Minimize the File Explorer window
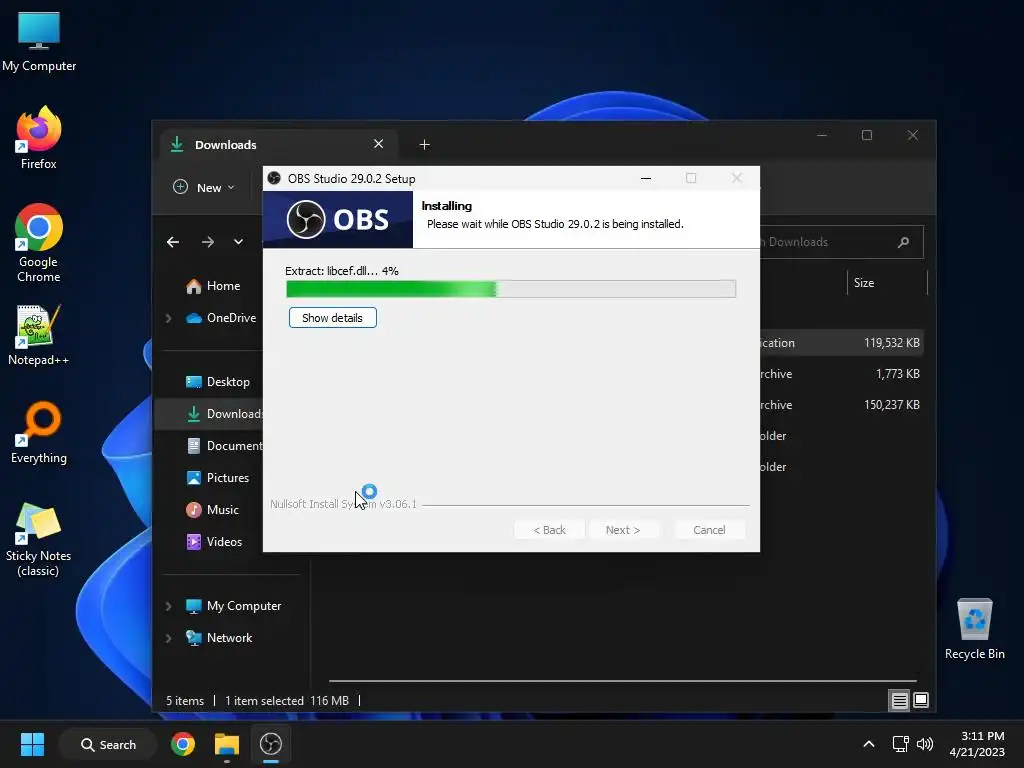Screen dimensions: 1024x768 pyautogui.click(x=822, y=135)
